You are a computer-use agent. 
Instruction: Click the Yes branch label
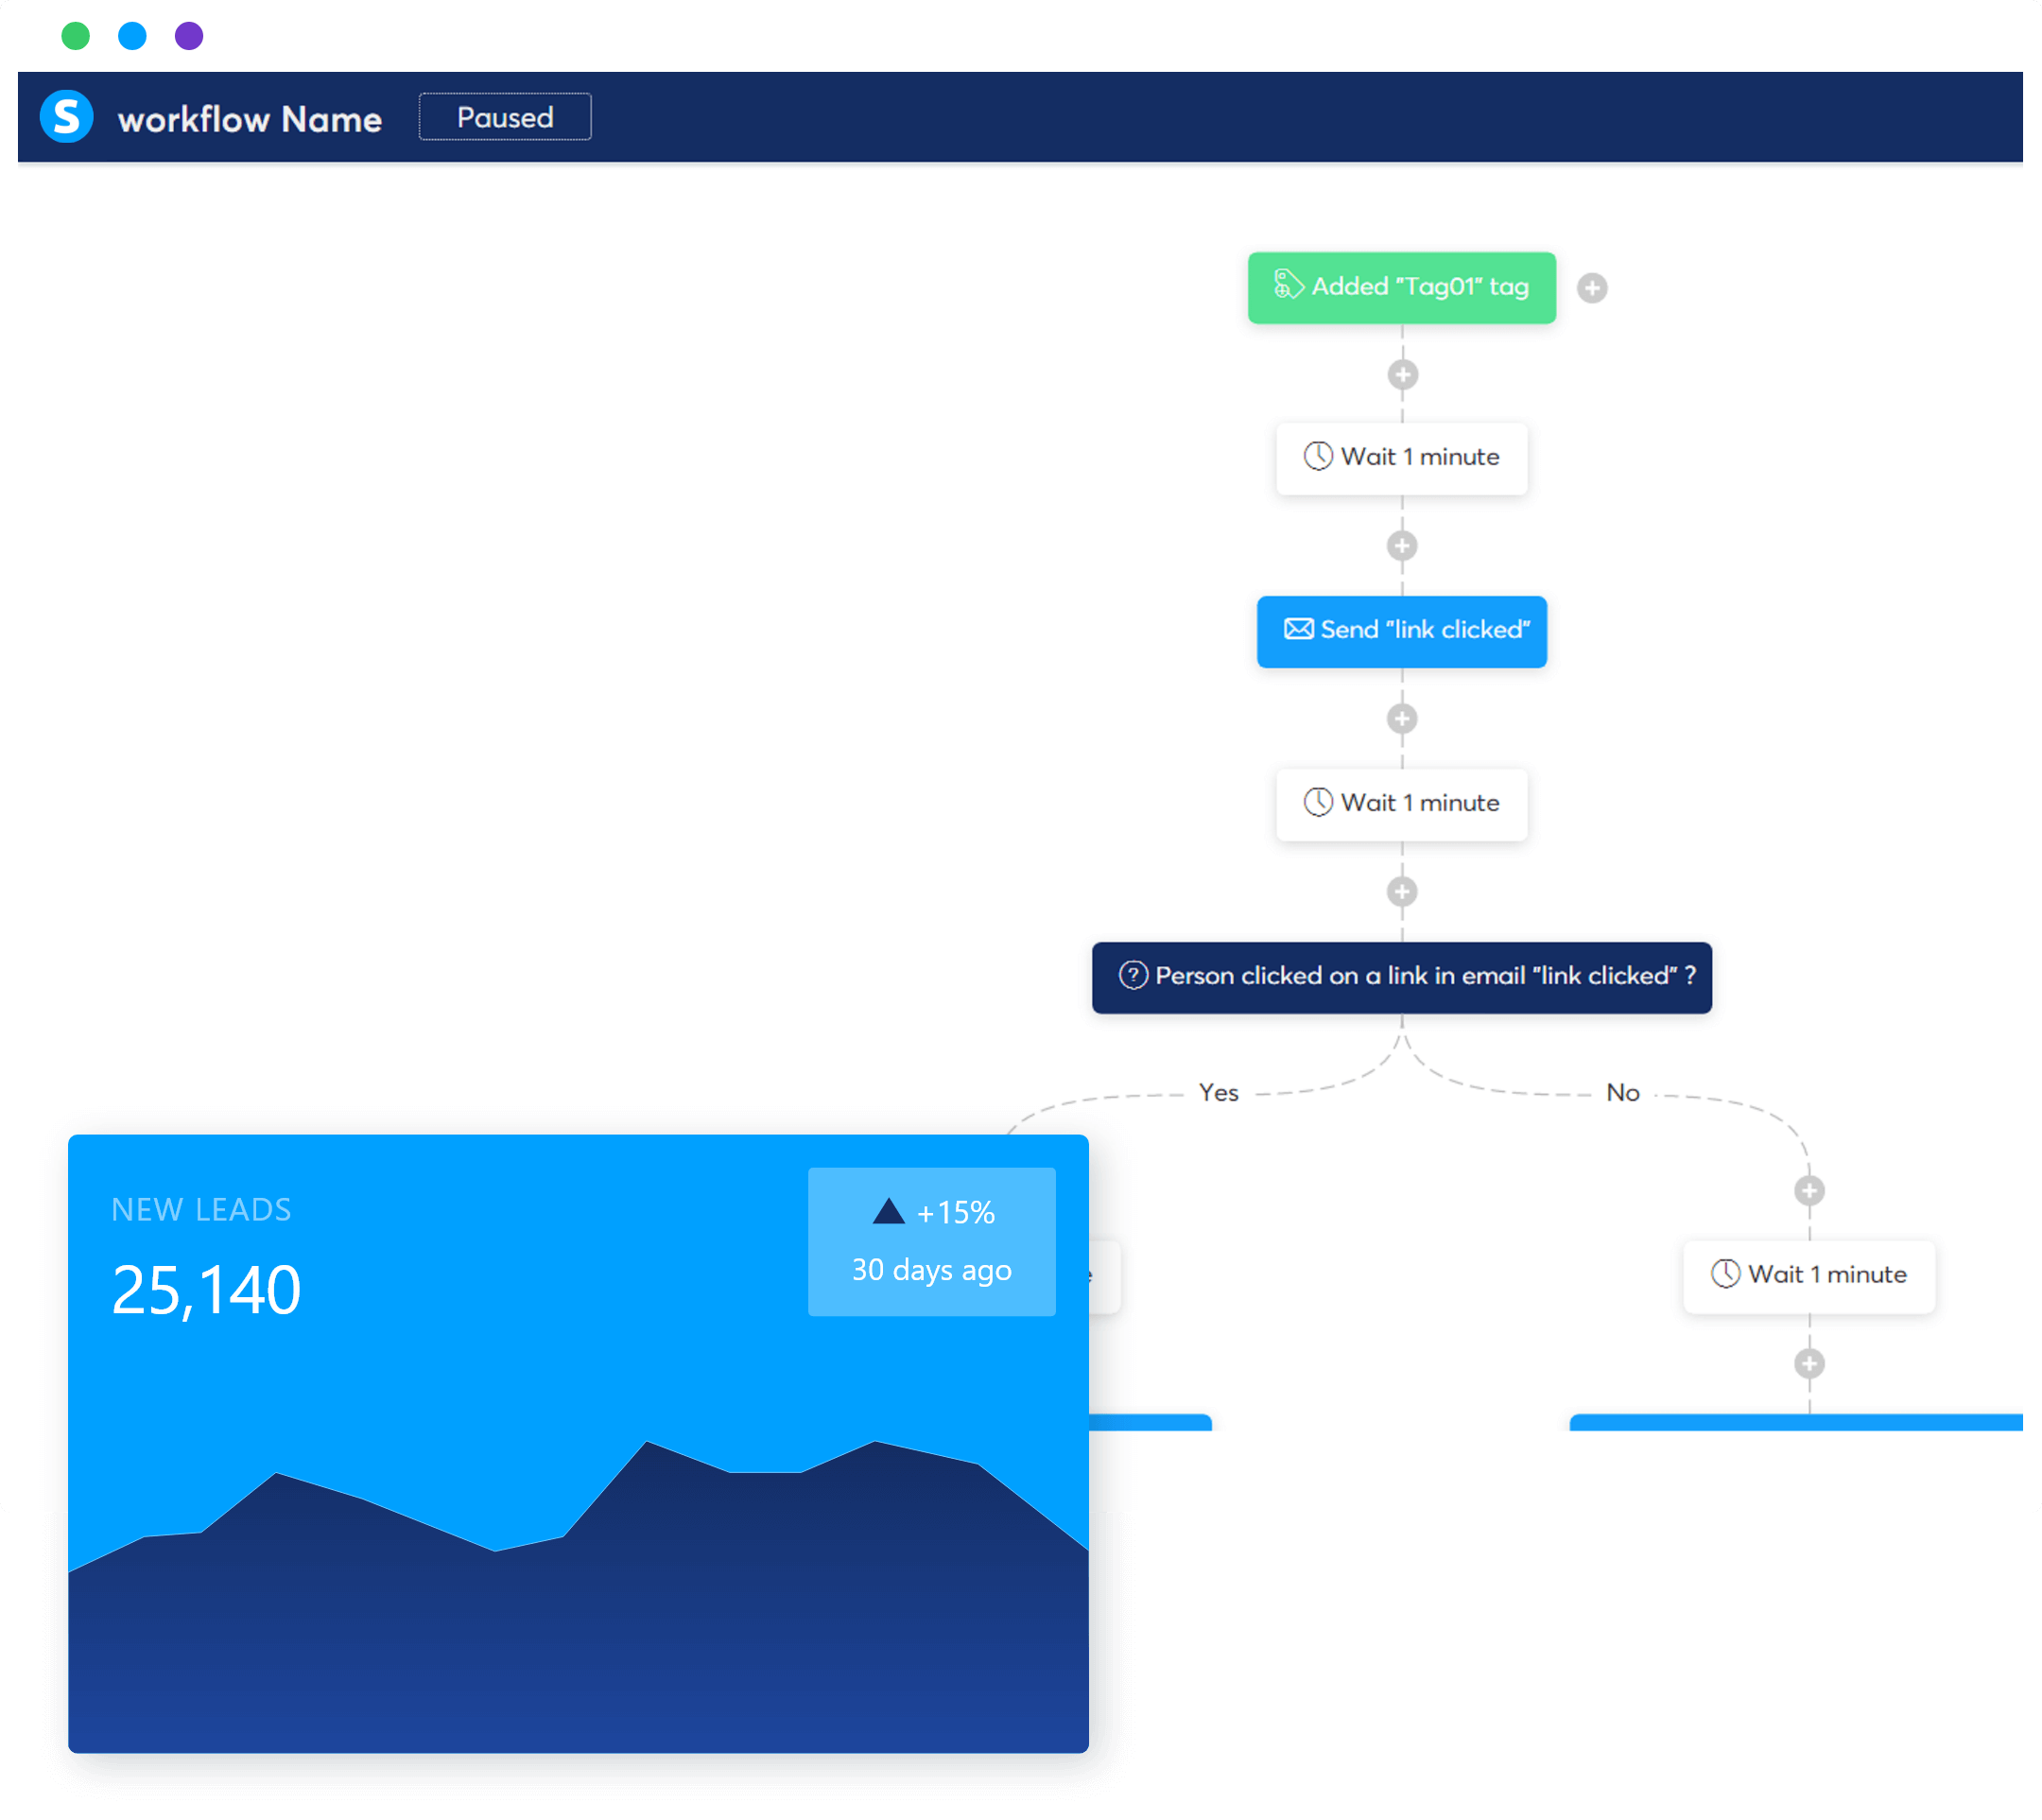(x=1217, y=1093)
